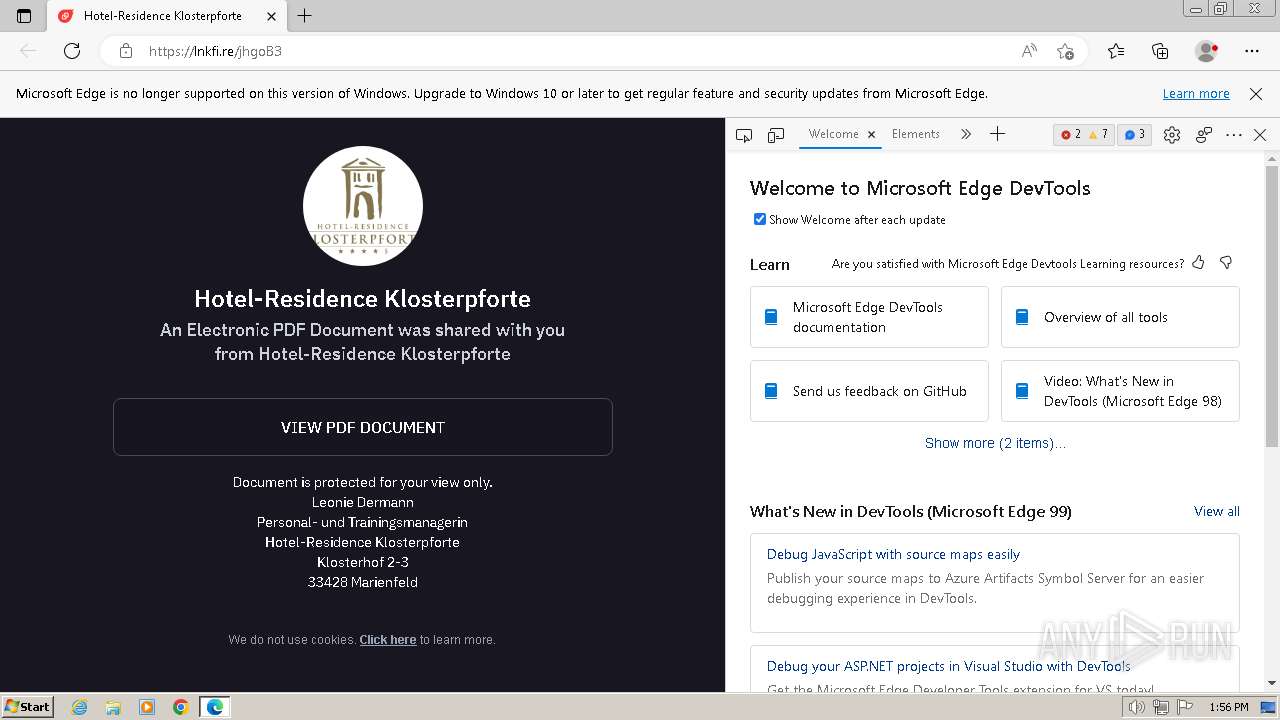
Task: View site information via lock icon
Action: [126, 51]
